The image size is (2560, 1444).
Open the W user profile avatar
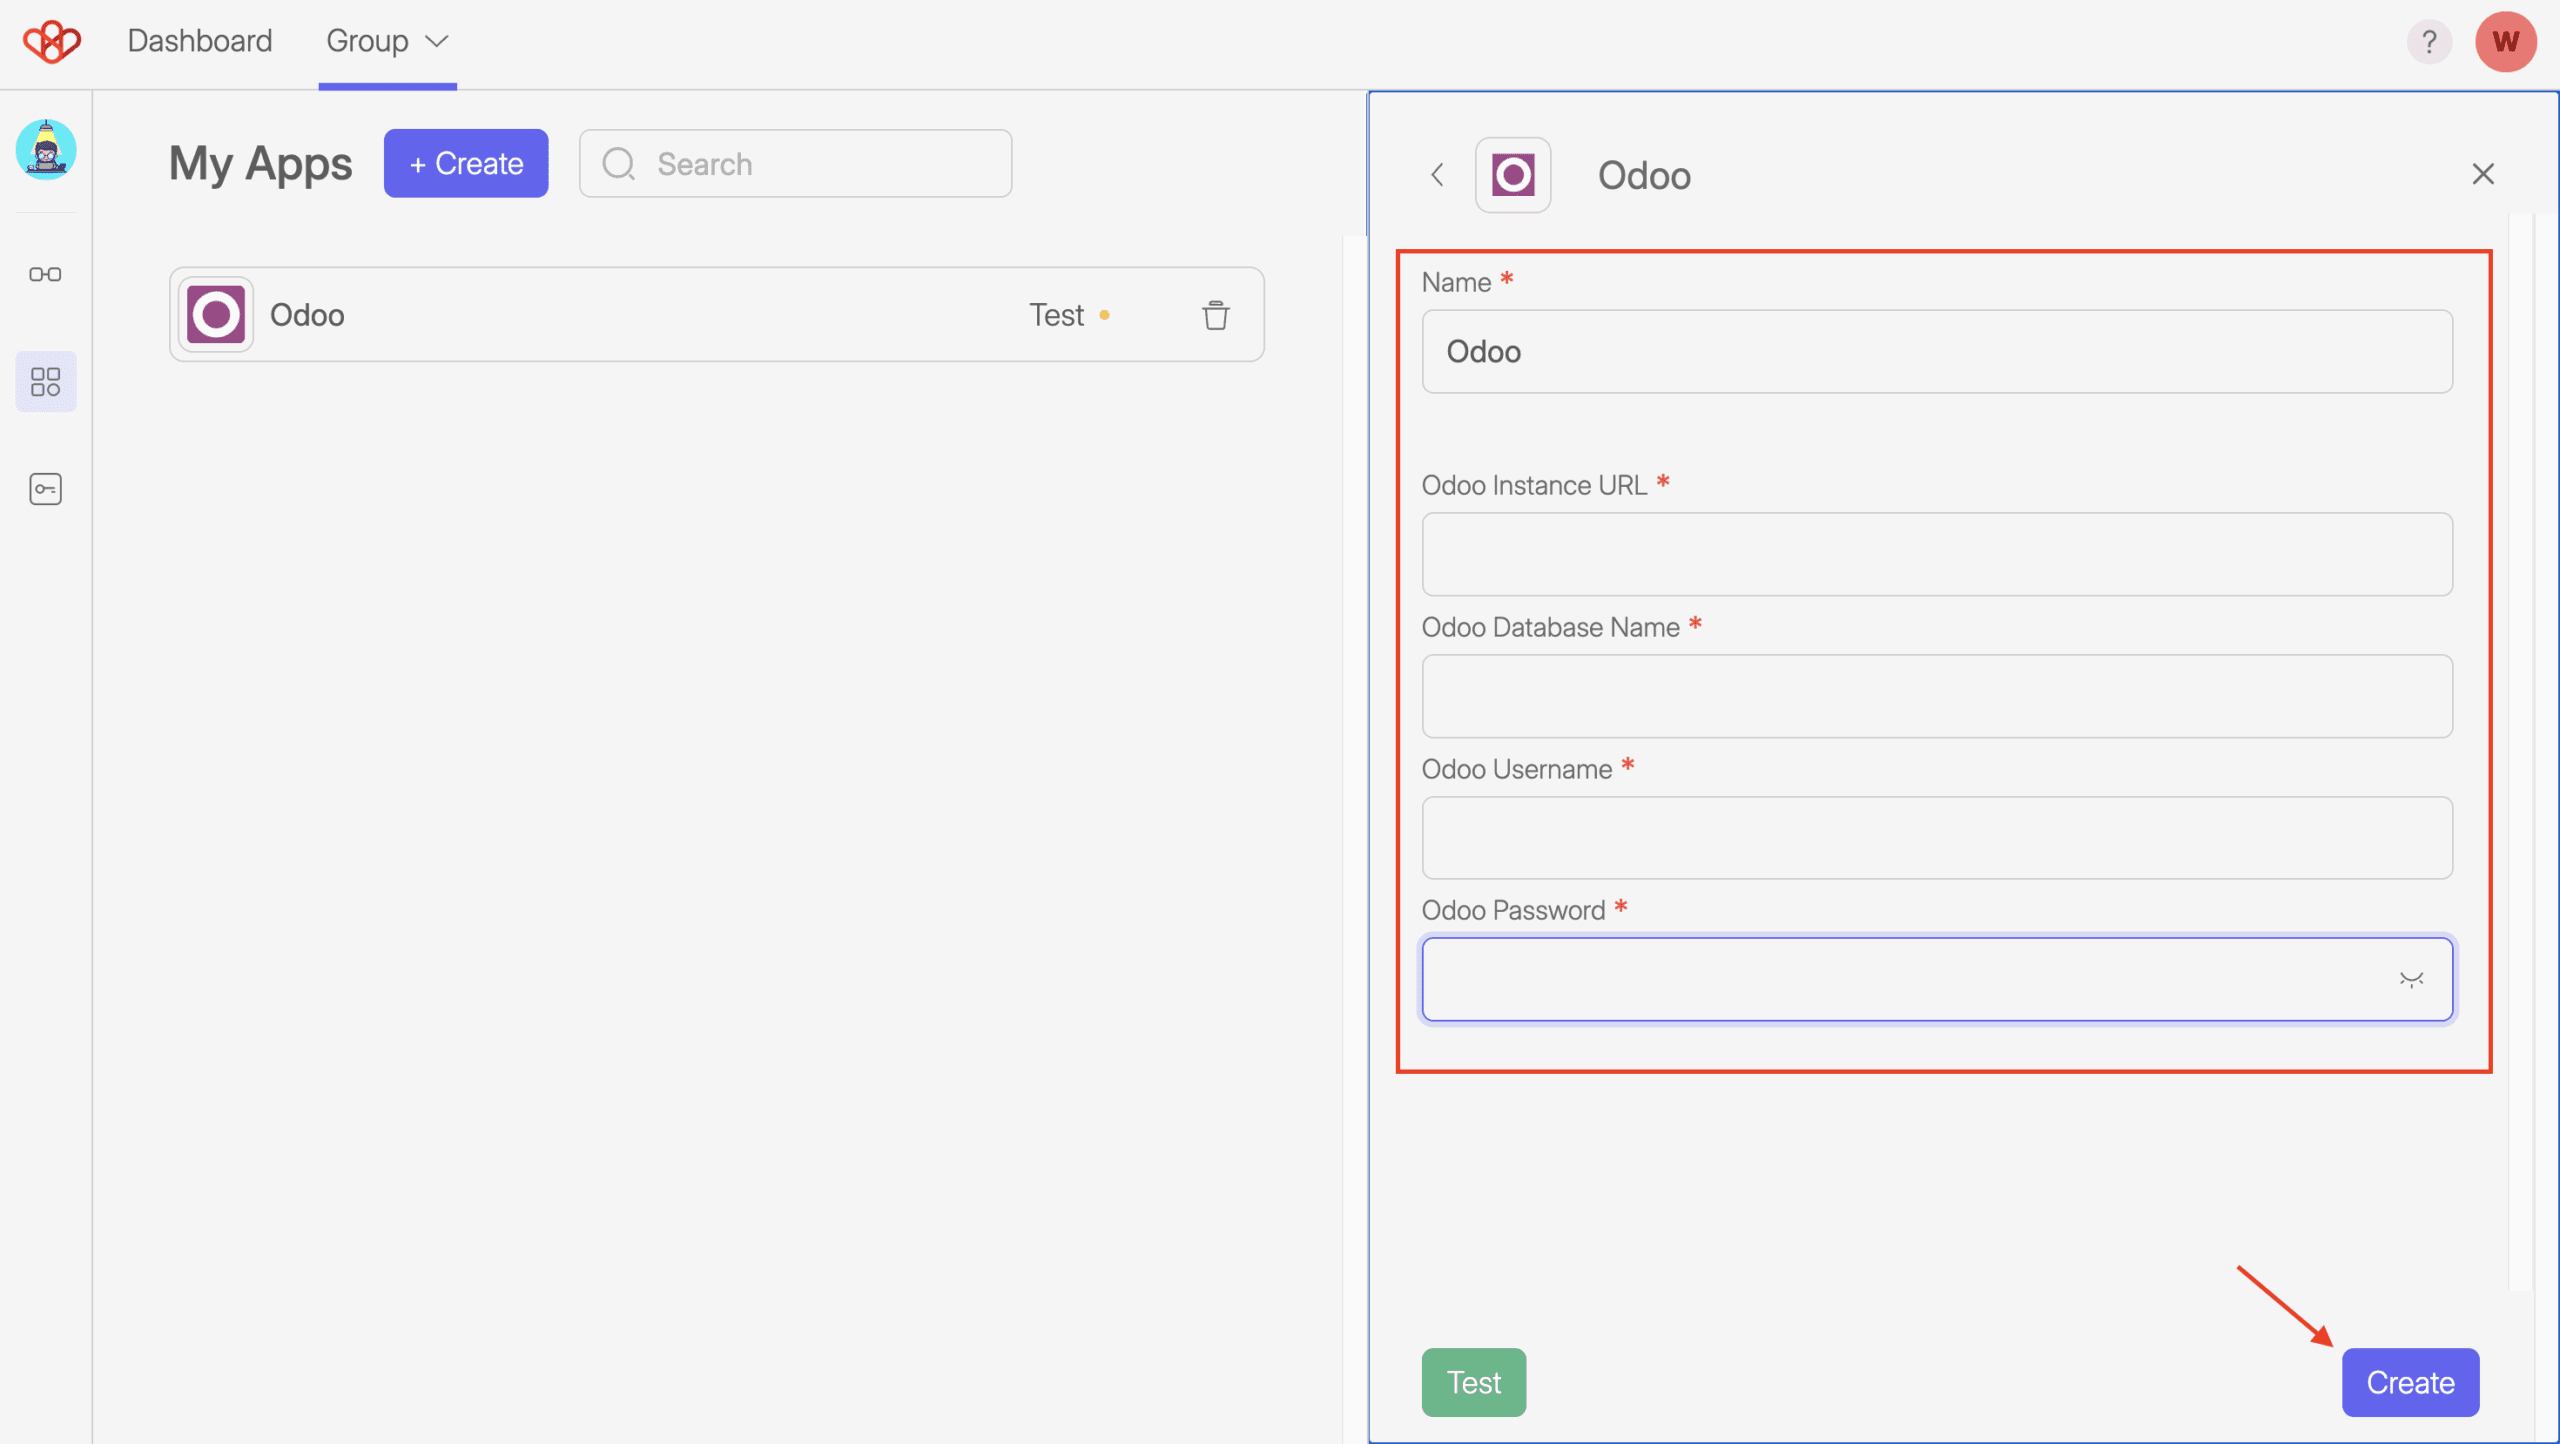click(2505, 42)
